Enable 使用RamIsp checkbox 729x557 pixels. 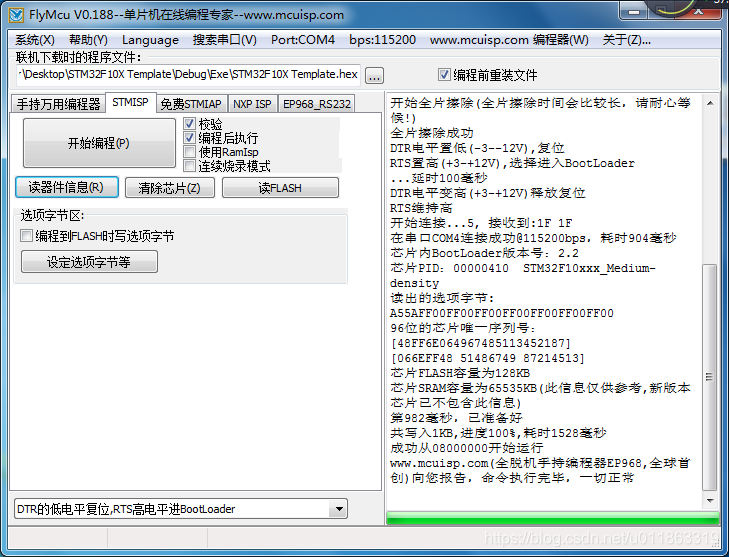(189, 152)
